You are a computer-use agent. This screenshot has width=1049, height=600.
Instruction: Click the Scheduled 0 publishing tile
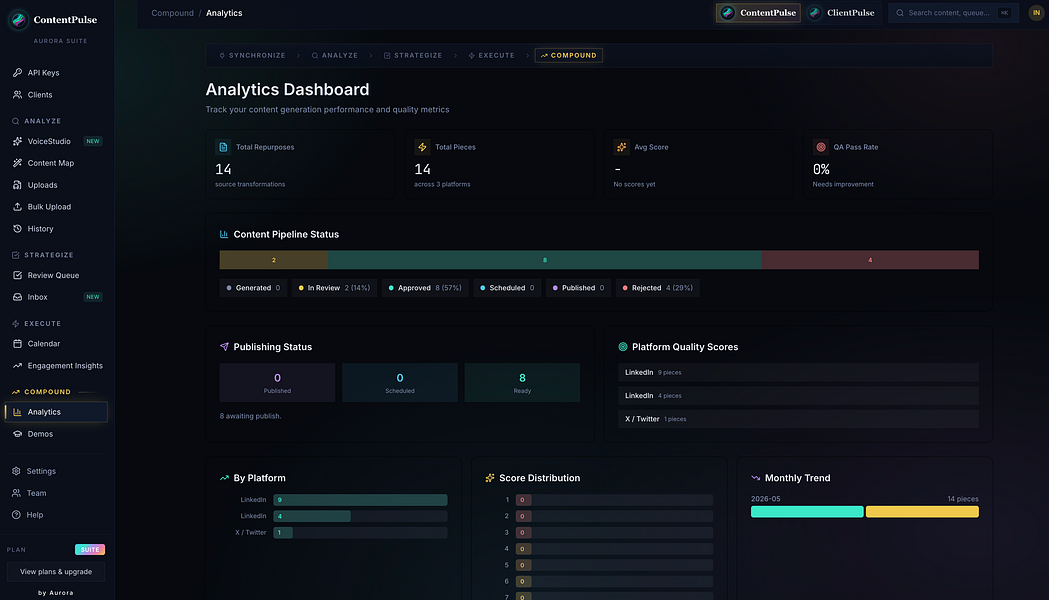click(x=400, y=383)
